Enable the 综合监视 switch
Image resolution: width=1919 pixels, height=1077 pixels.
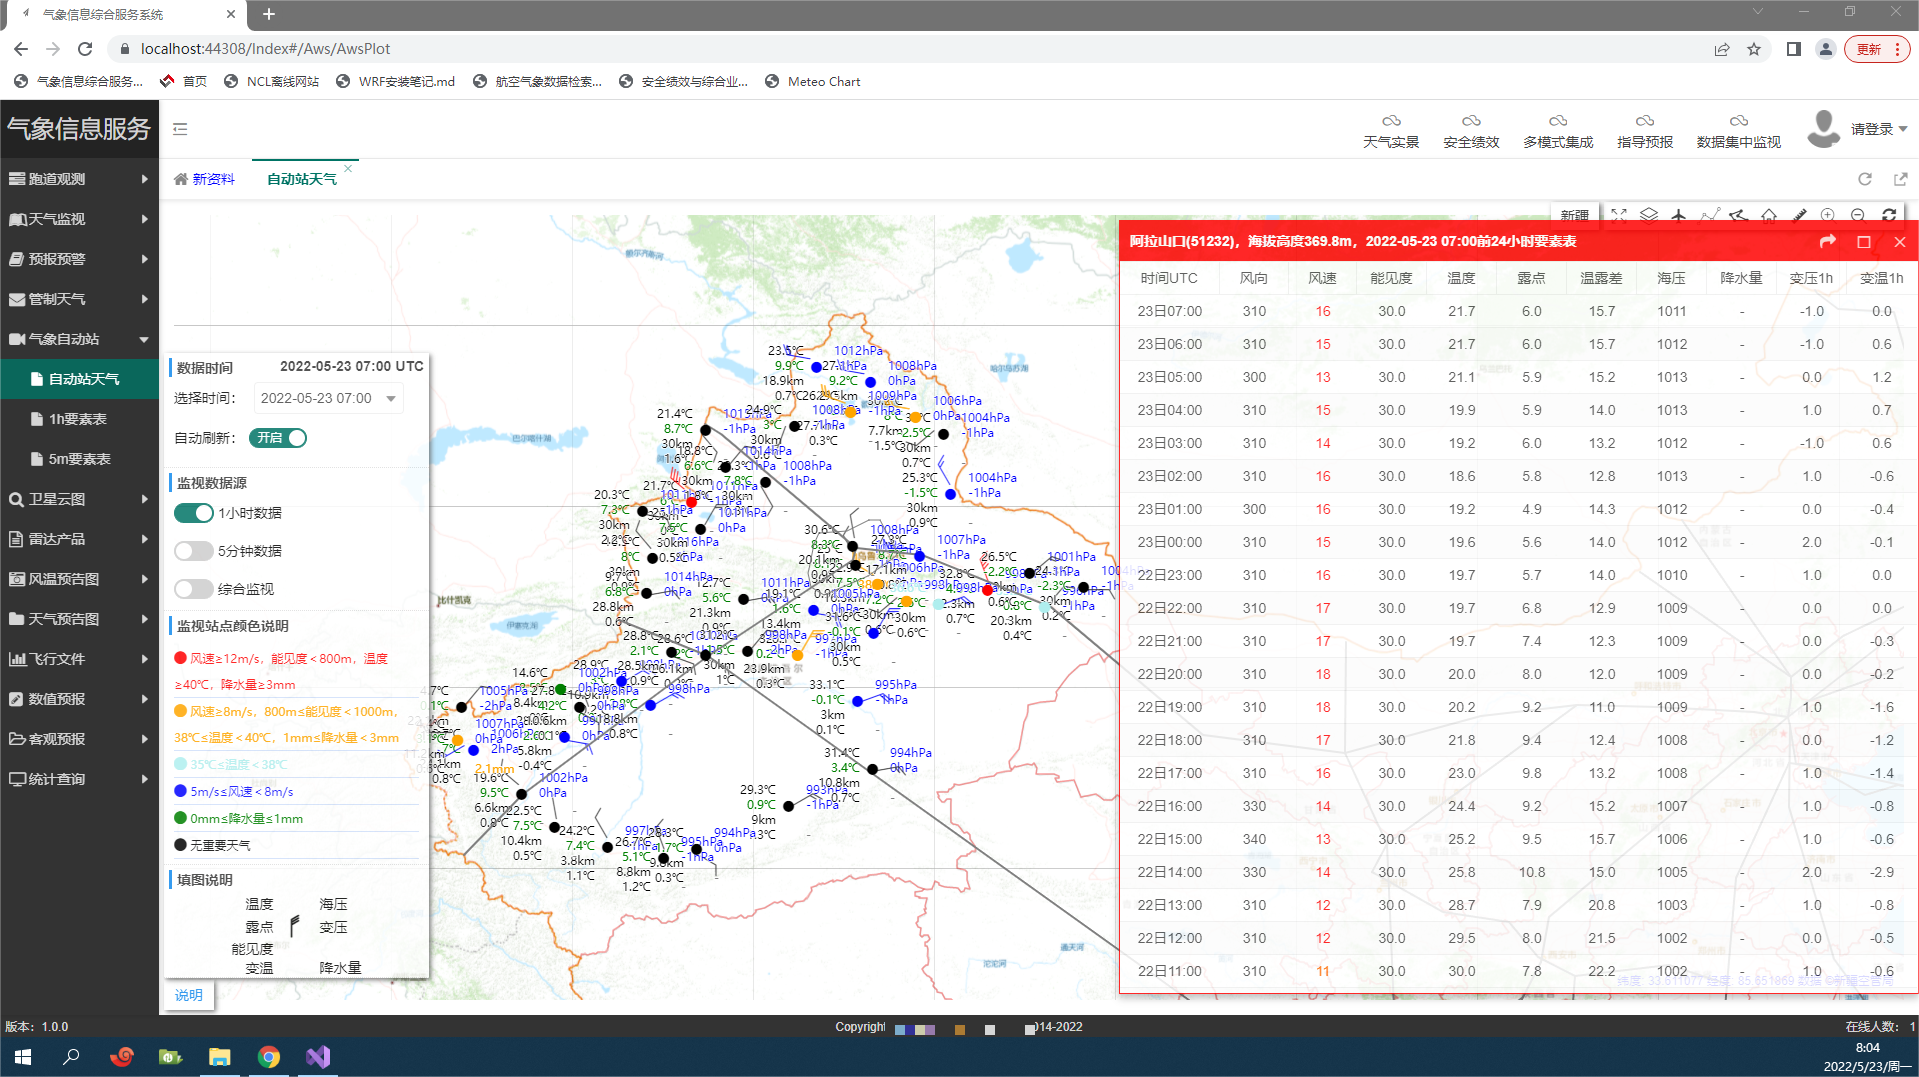click(194, 589)
